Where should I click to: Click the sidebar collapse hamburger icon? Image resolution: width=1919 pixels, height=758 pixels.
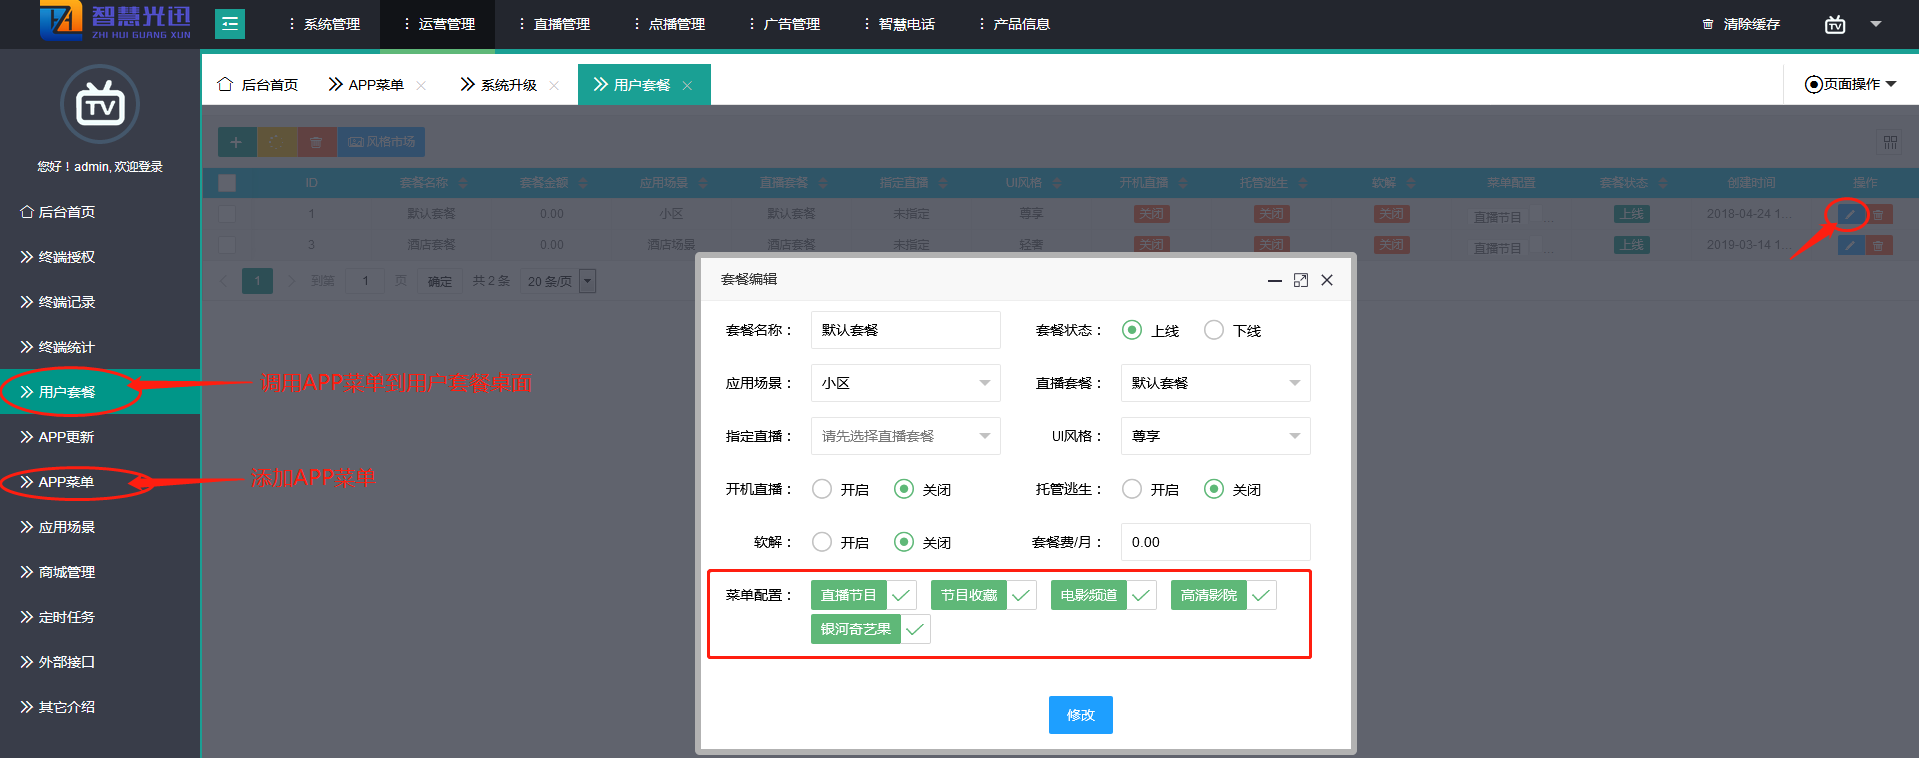click(x=230, y=23)
